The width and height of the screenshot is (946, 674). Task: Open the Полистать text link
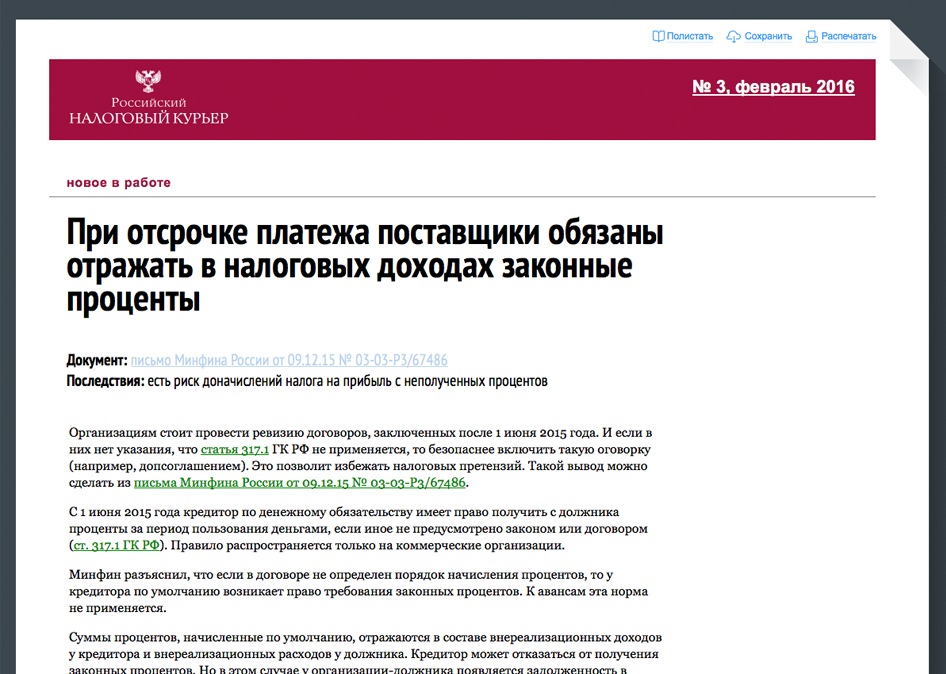point(690,36)
